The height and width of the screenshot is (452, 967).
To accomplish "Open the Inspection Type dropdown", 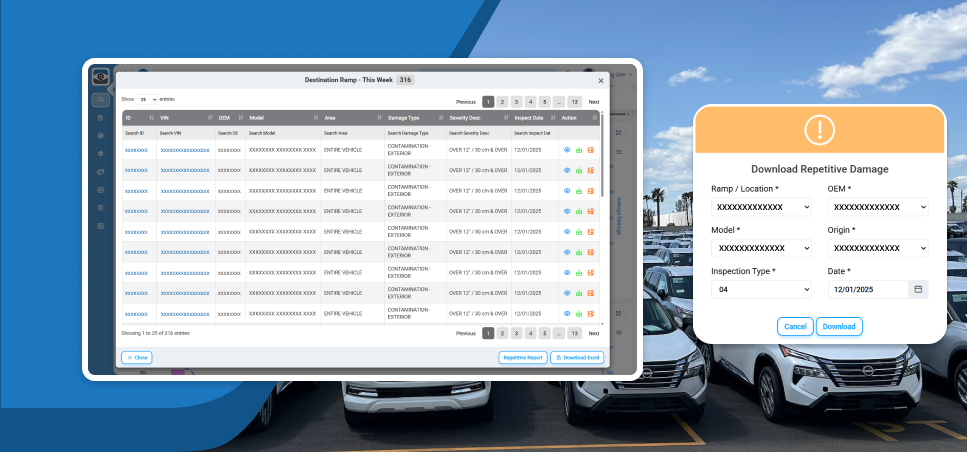I will coord(761,289).
